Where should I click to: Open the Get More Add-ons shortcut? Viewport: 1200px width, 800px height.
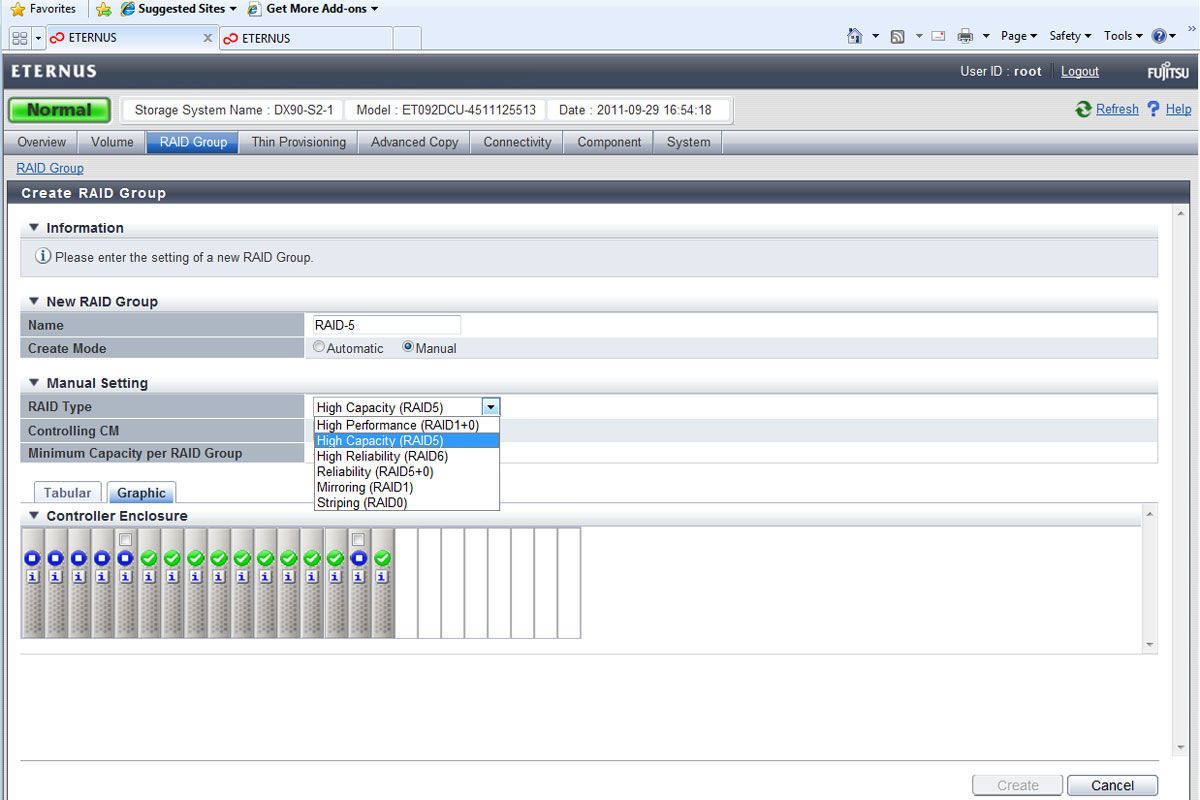tap(312, 9)
